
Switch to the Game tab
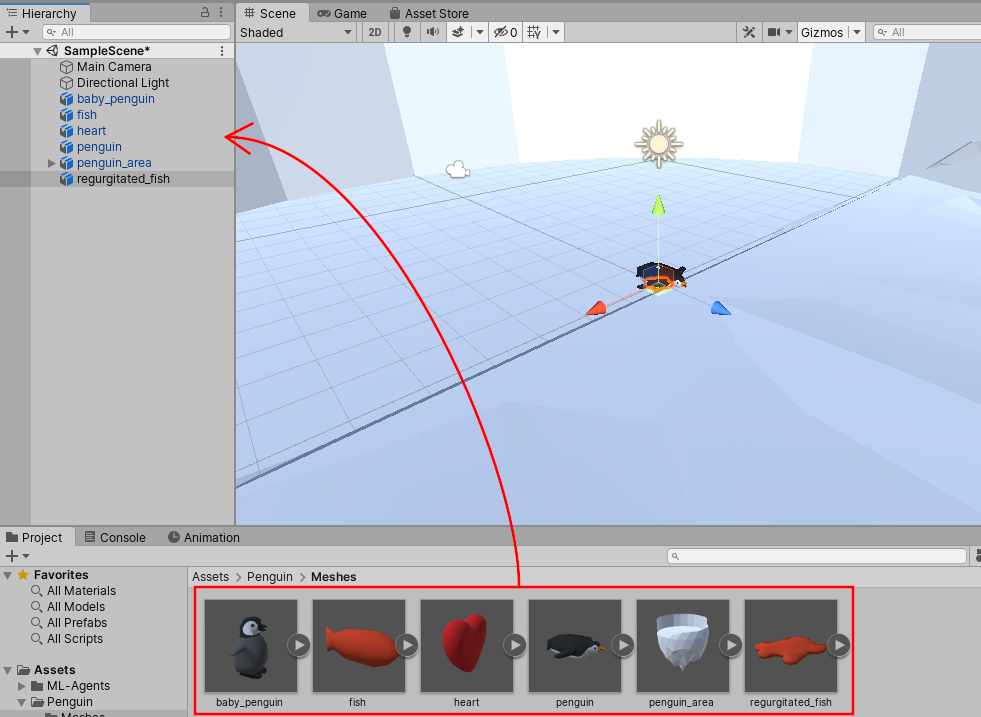tap(343, 13)
